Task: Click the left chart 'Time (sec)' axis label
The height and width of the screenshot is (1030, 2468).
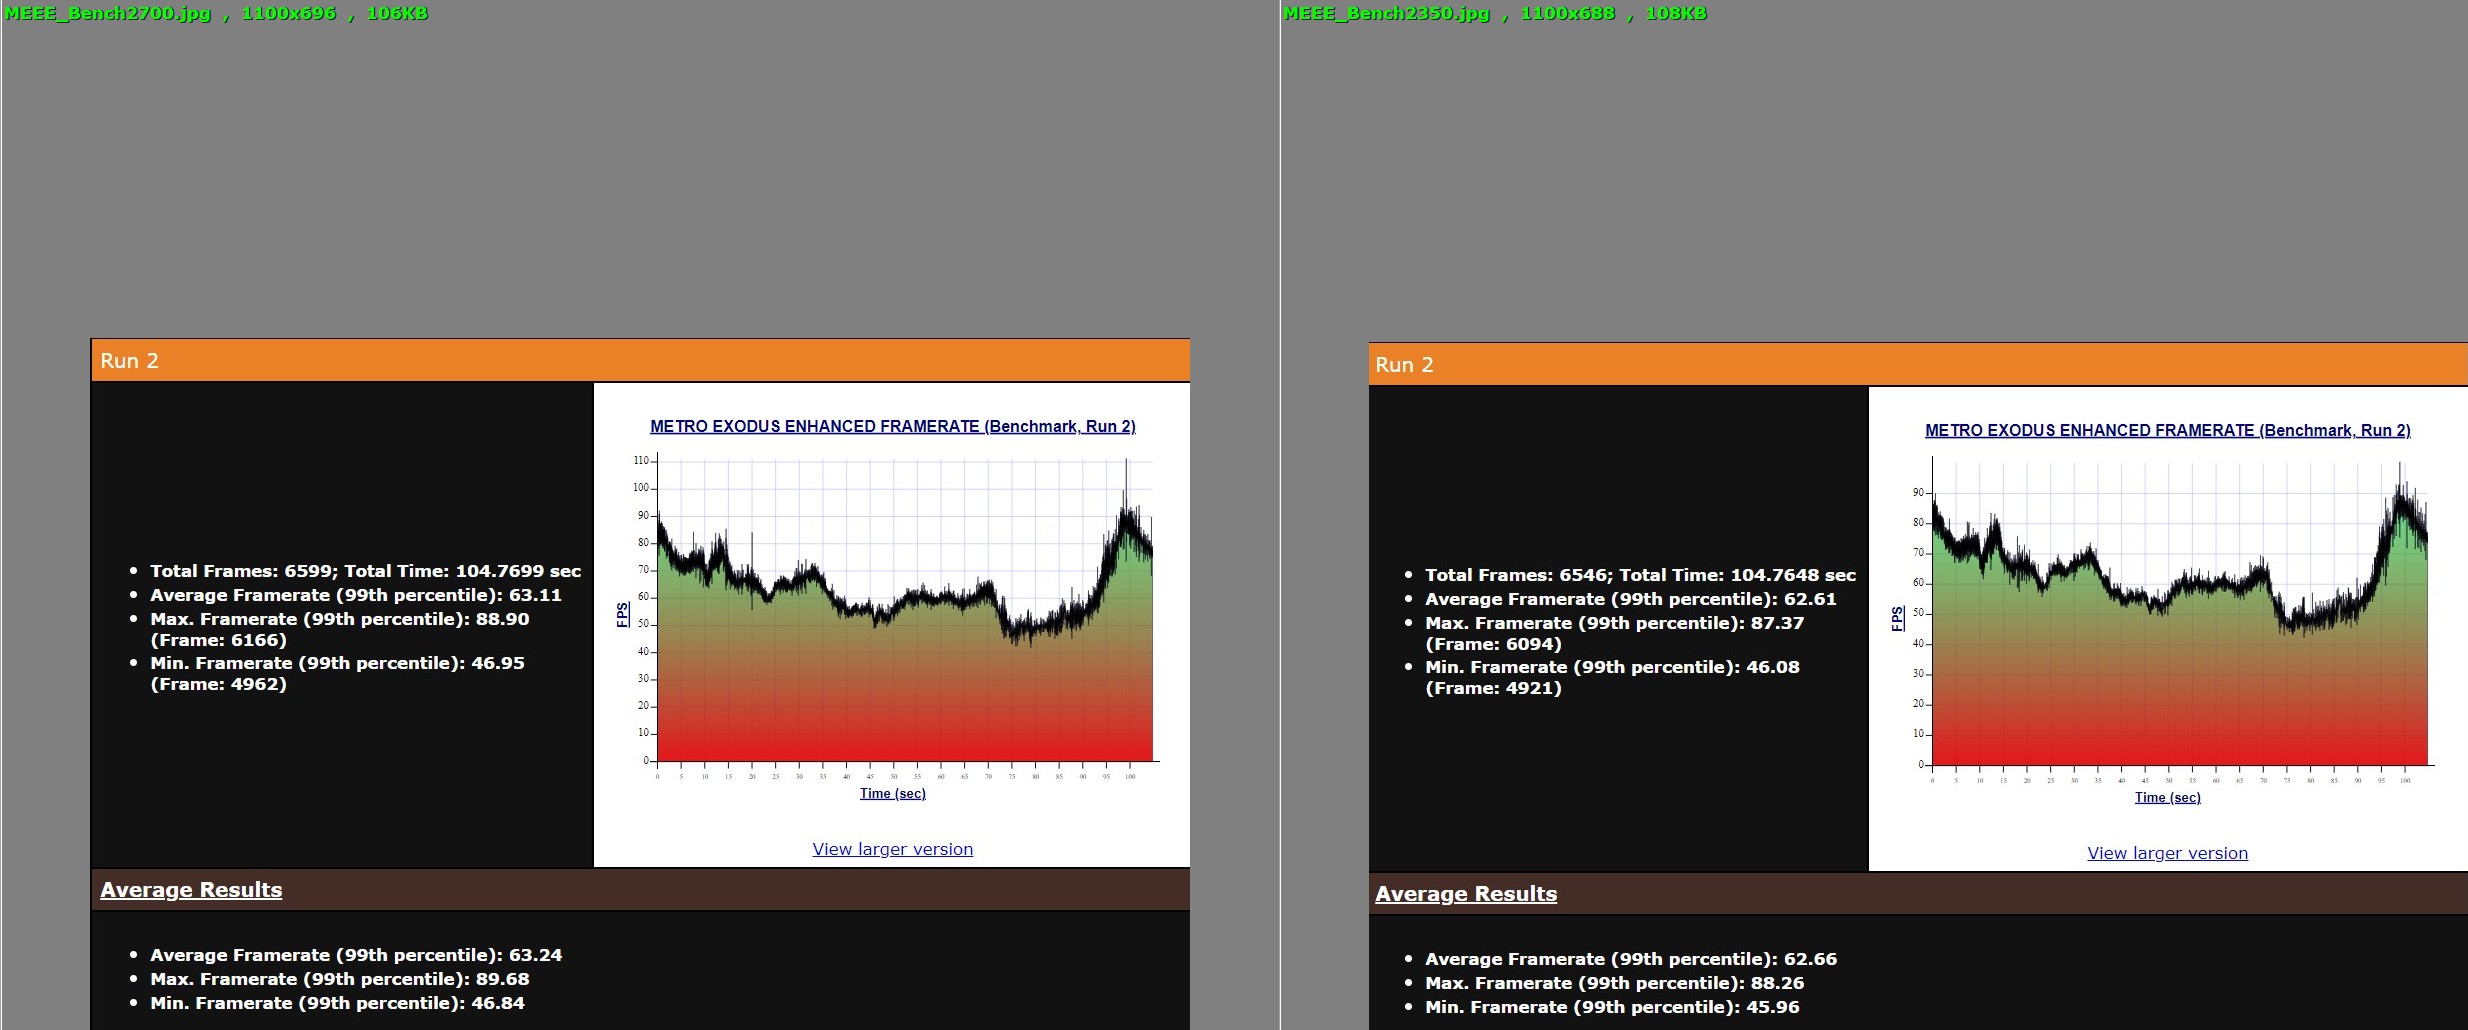Action: (892, 793)
